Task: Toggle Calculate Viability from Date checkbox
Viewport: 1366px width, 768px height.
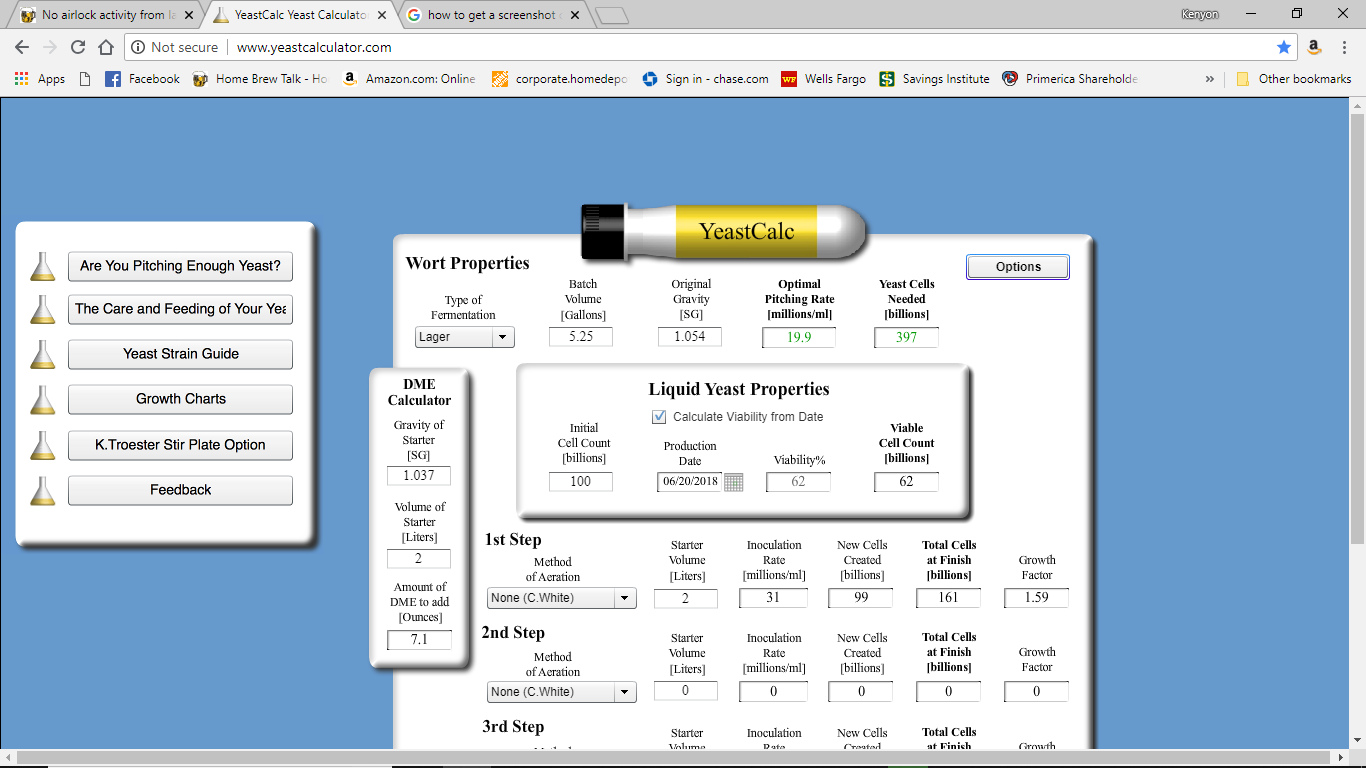Action: (x=659, y=417)
